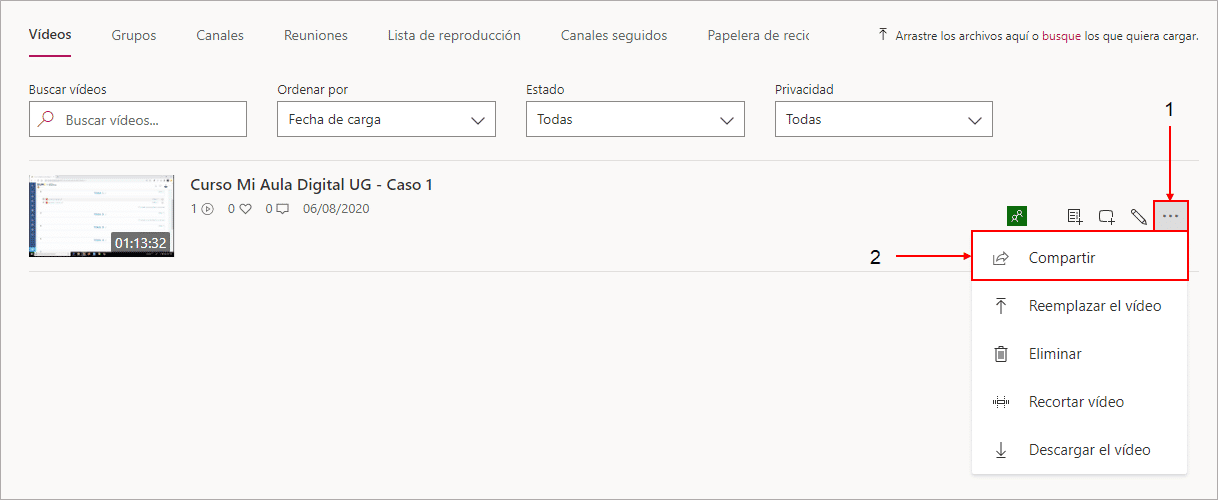The height and width of the screenshot is (500, 1218).
Task: Expand the Ordenar por dropdown
Action: (386, 119)
